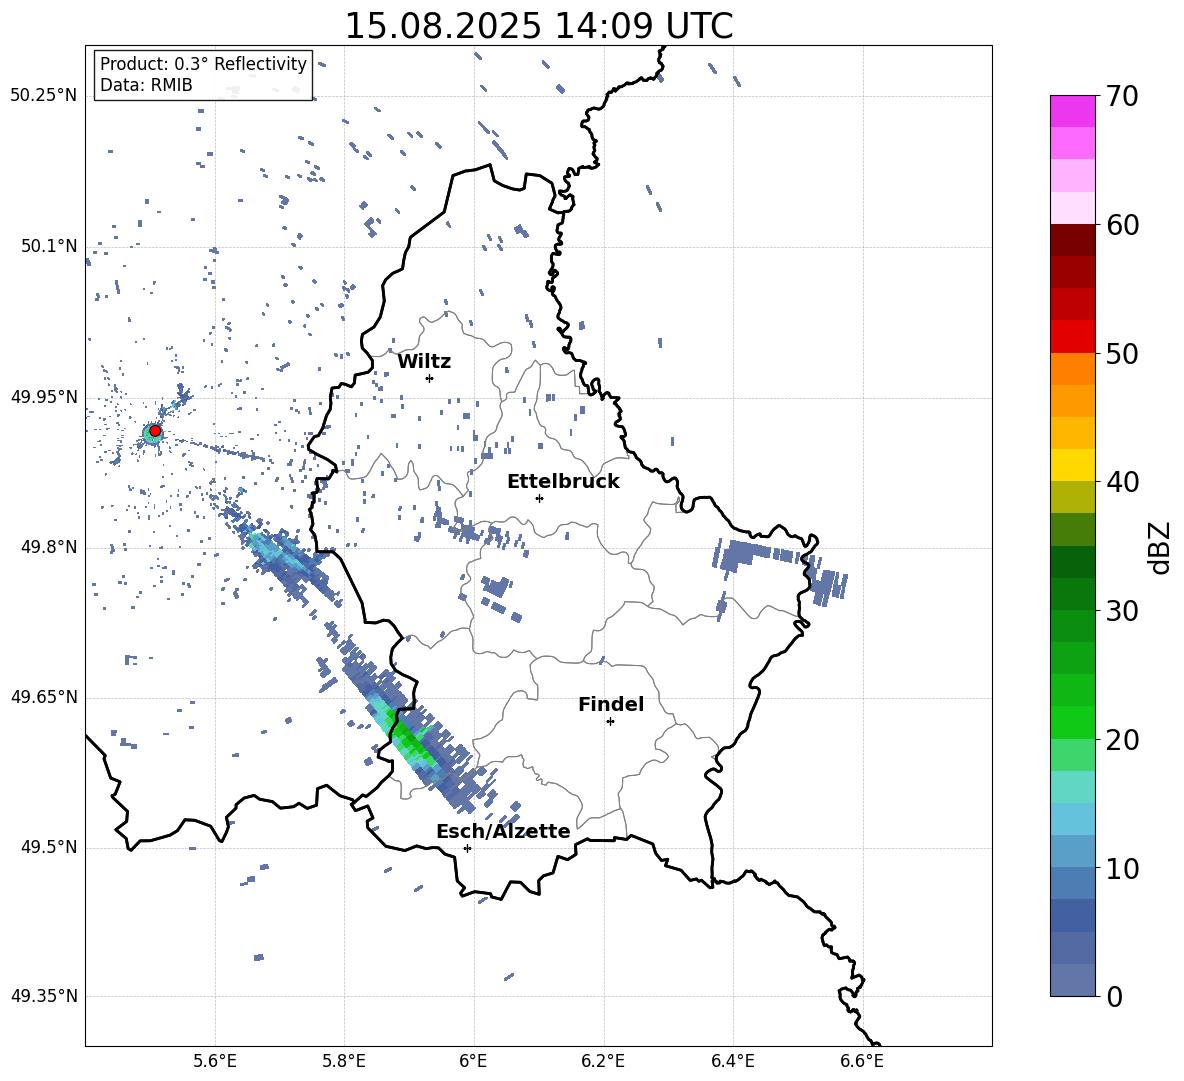Click the 6.6°E longitude label
This screenshot has width=1184, height=1081.
click(x=862, y=1061)
